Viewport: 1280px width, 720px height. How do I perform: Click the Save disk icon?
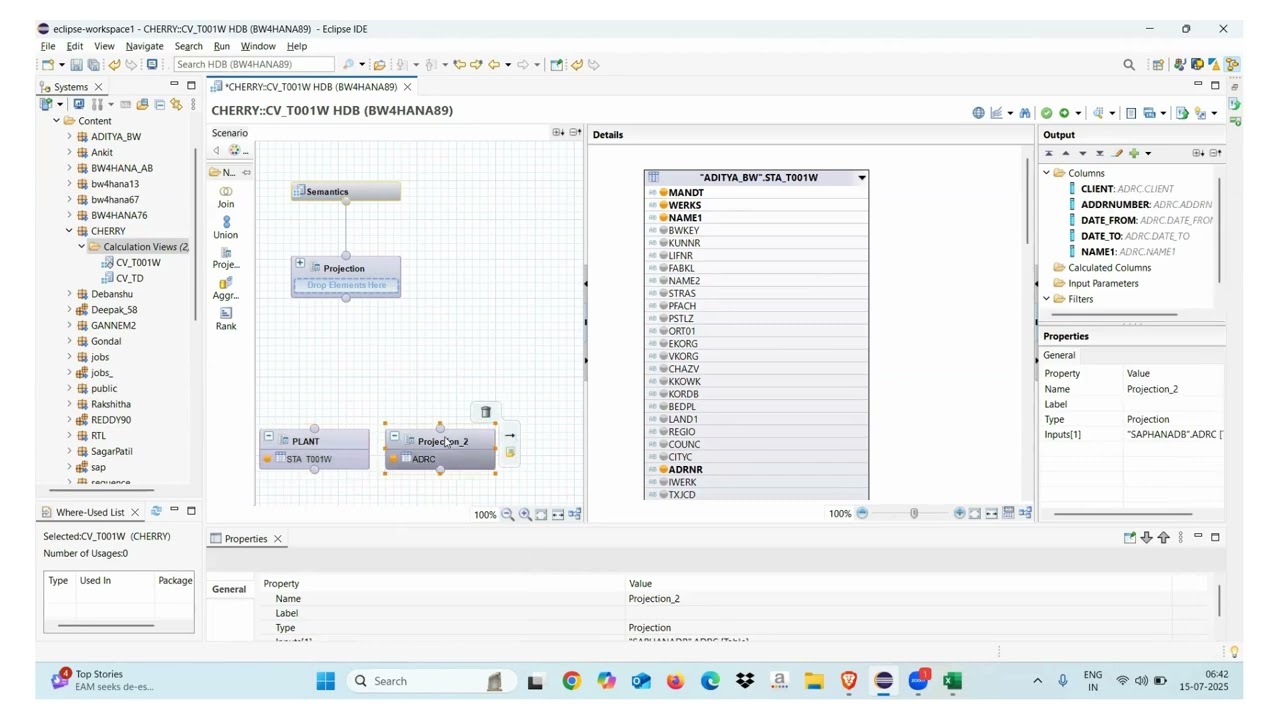pos(76,65)
